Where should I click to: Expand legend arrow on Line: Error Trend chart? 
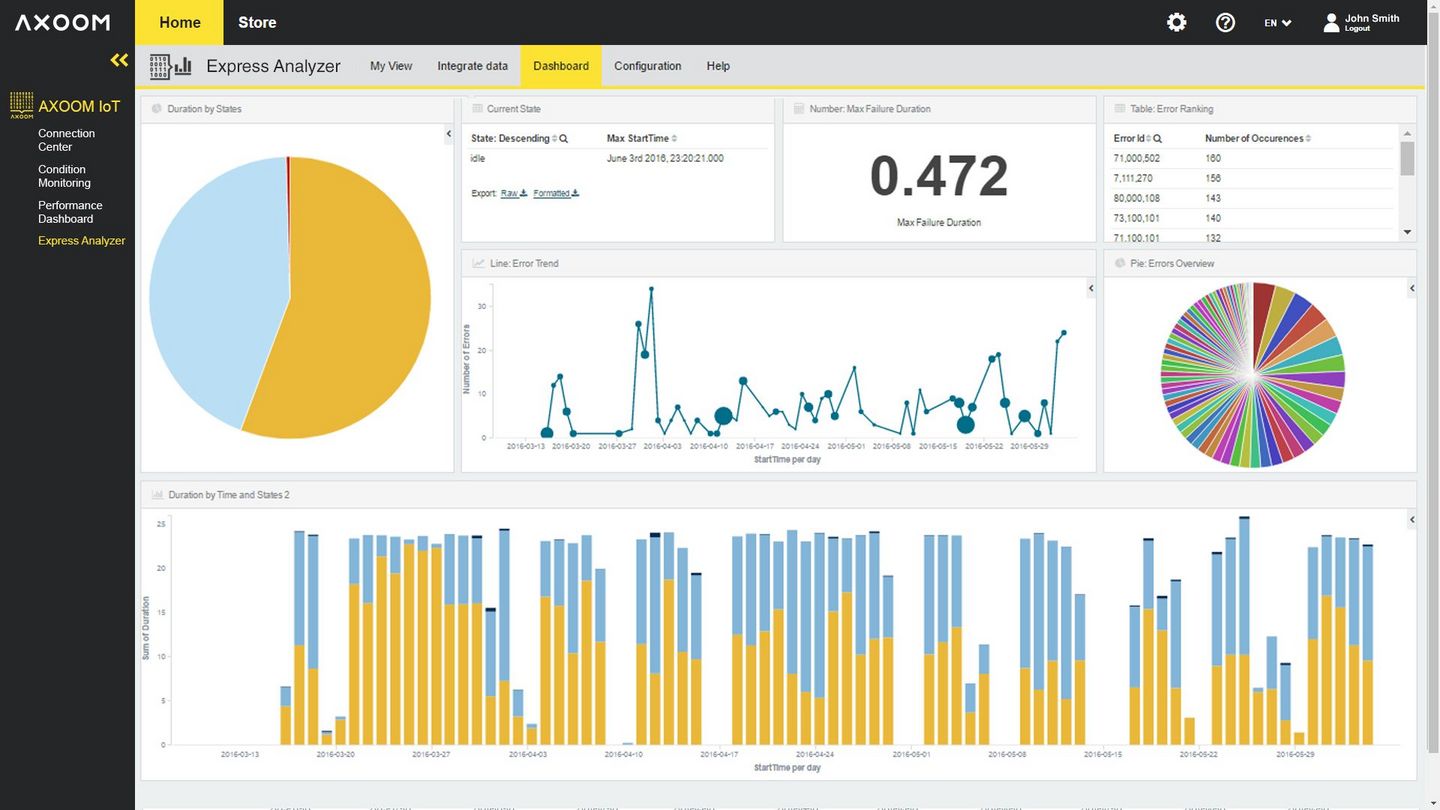1091,288
